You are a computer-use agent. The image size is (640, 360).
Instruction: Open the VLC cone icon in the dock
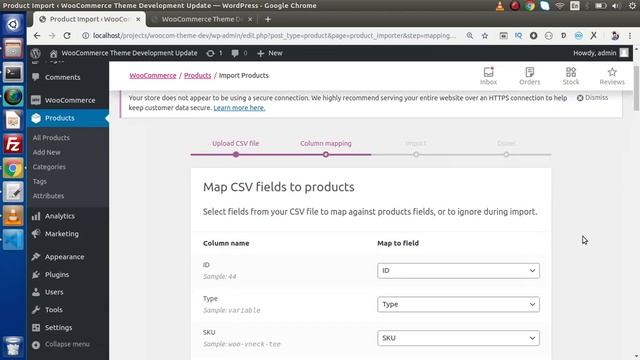[13, 216]
